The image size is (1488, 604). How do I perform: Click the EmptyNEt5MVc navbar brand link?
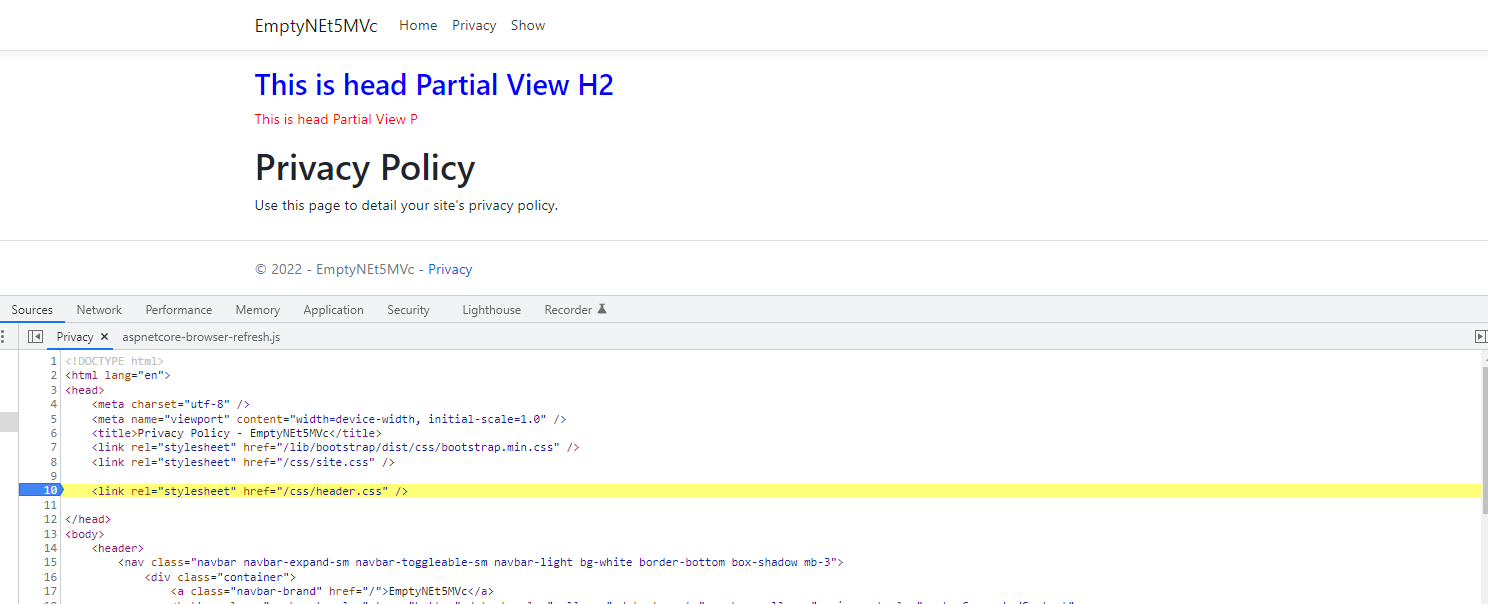316,26
